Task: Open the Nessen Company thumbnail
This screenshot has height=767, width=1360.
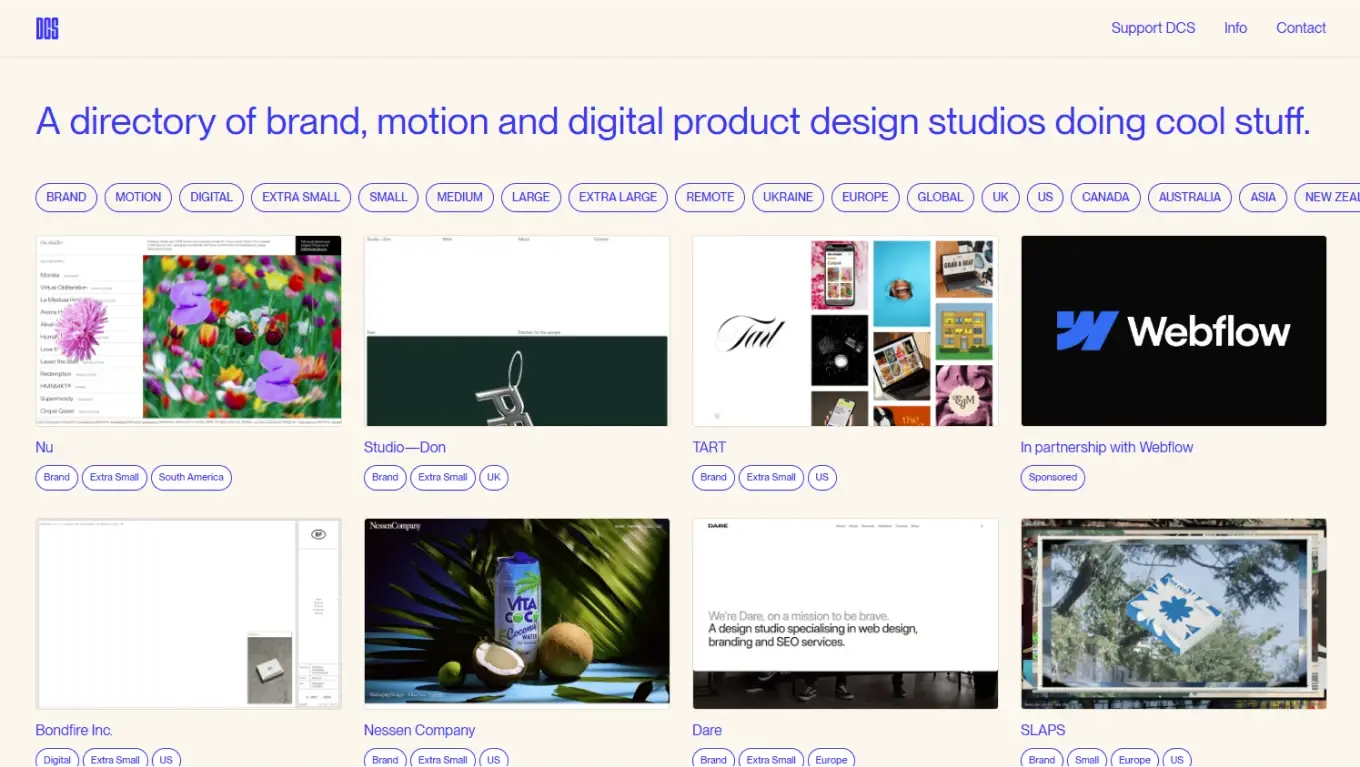Action: pyautogui.click(x=517, y=613)
